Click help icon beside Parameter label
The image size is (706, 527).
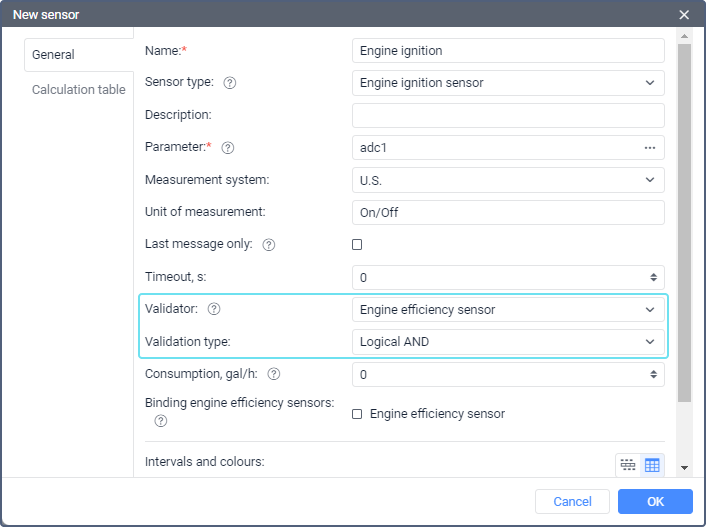pyautogui.click(x=228, y=148)
